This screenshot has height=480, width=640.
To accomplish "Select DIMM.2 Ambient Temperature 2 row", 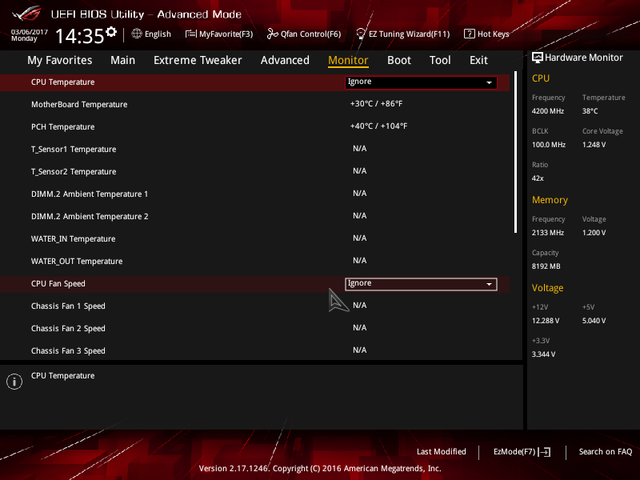I will [89, 217].
